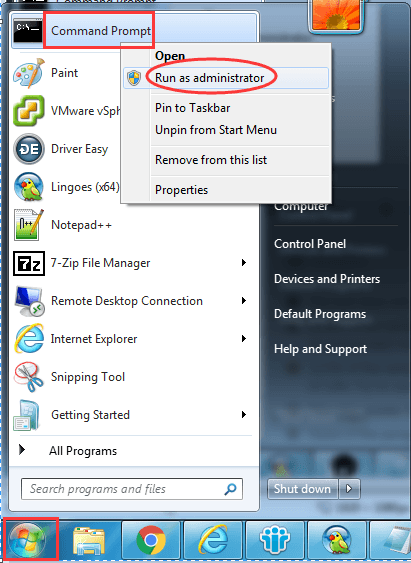Click the Internet Explorer taskbar icon

point(213,540)
